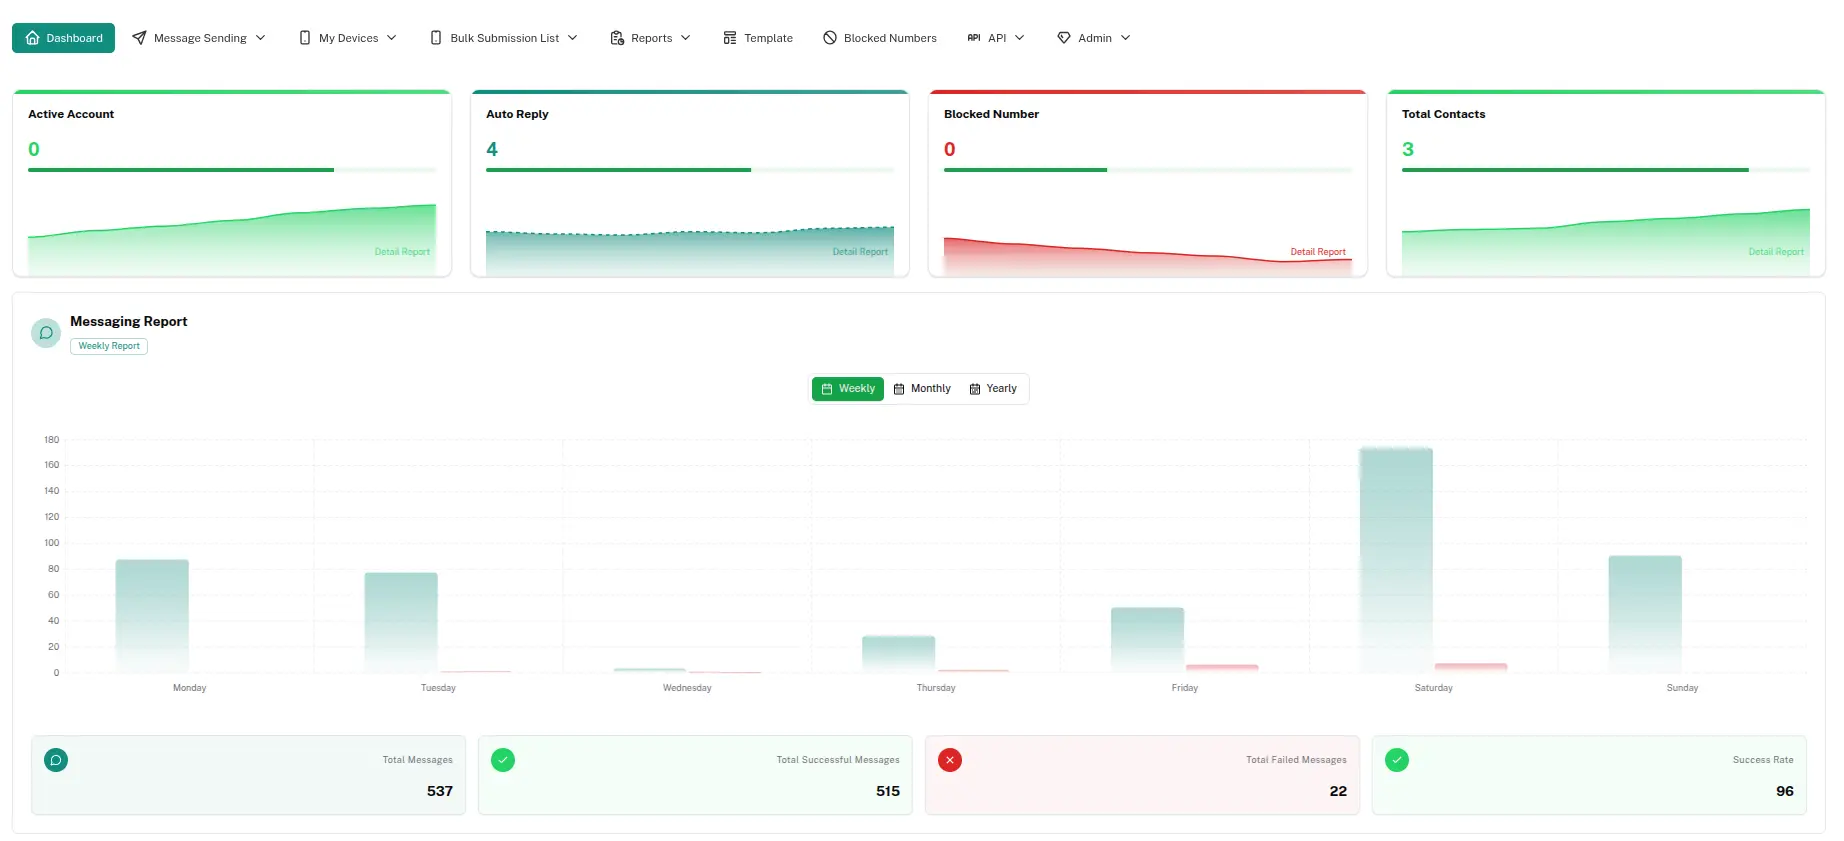1844x841 pixels.
Task: Click the Dashboard home icon
Action: coord(33,38)
